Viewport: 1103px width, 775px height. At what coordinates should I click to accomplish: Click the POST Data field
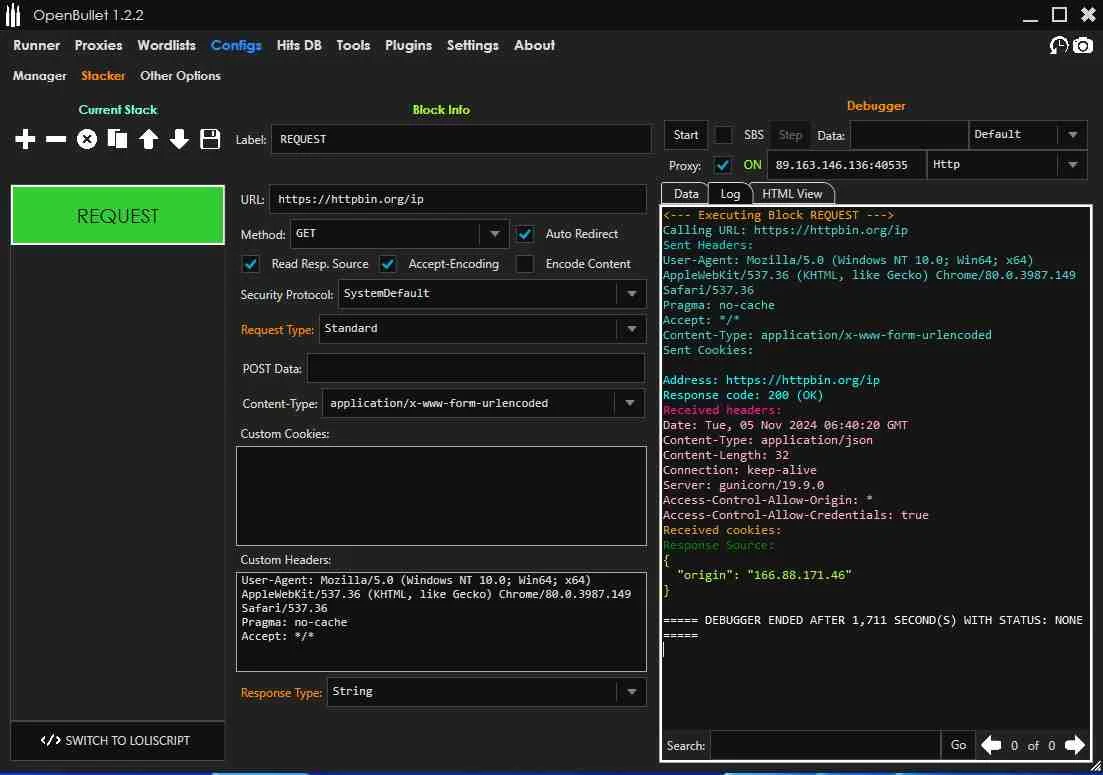pos(476,369)
